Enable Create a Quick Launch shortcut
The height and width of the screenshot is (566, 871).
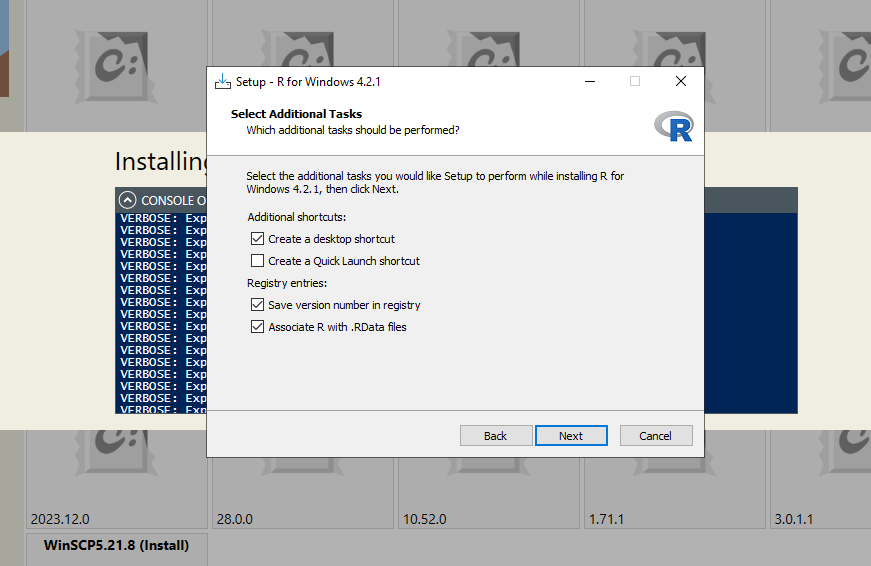[x=257, y=261]
